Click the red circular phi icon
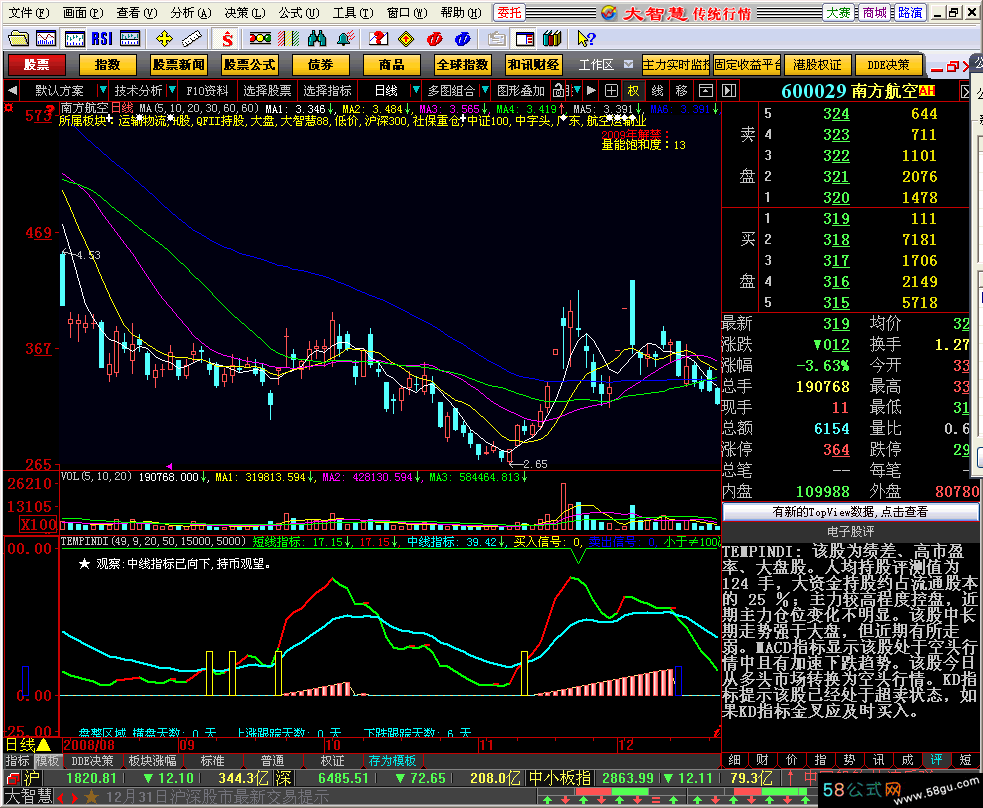Viewport: 983px width, 808px height. point(434,39)
